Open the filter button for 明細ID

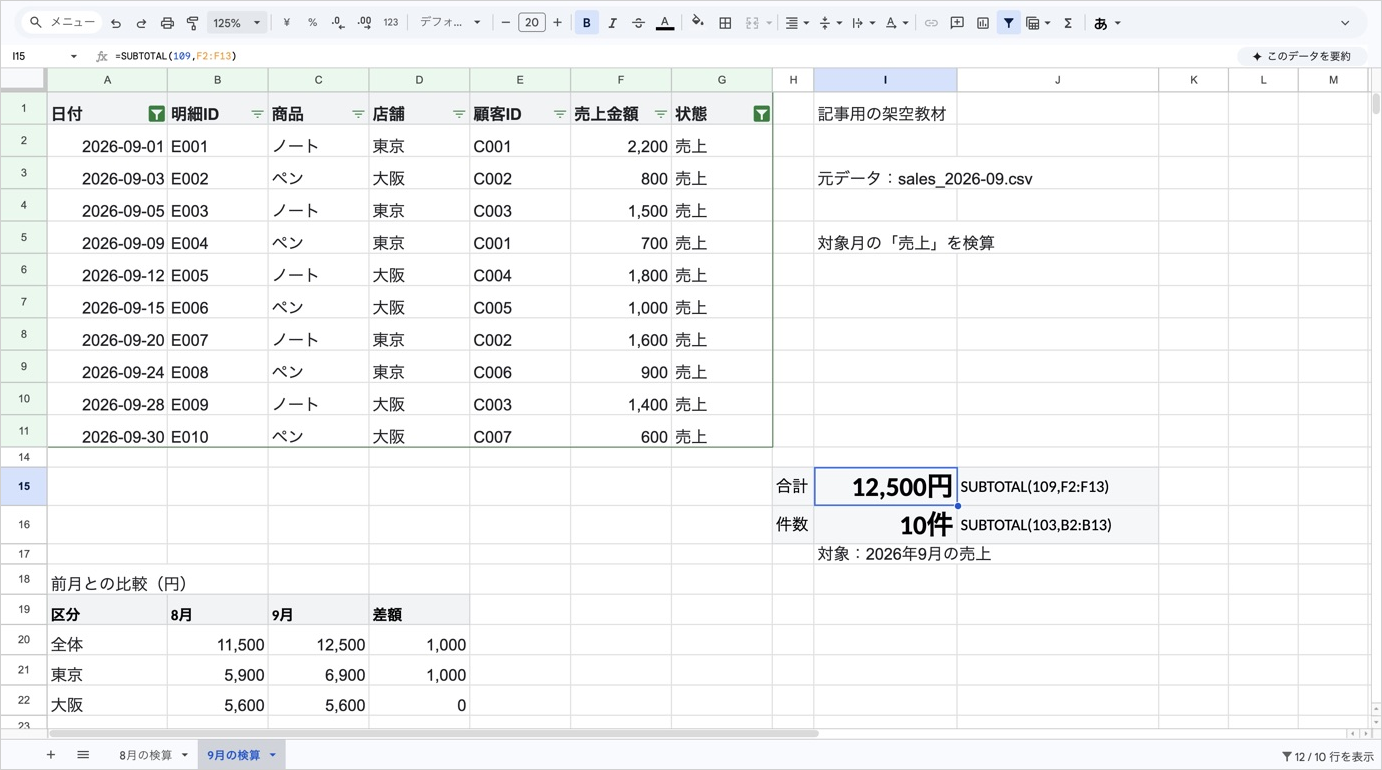click(257, 114)
